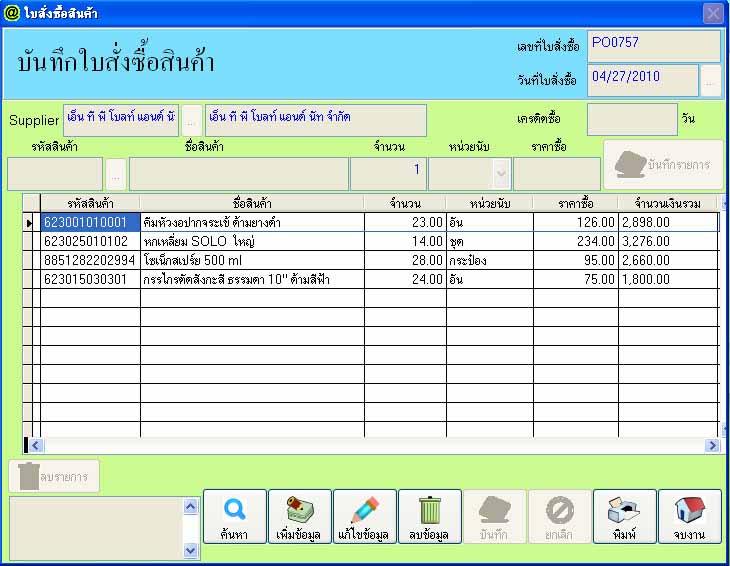This screenshot has height=566, width=730.
Task: Click price cell 75.00
Action: [576, 280]
